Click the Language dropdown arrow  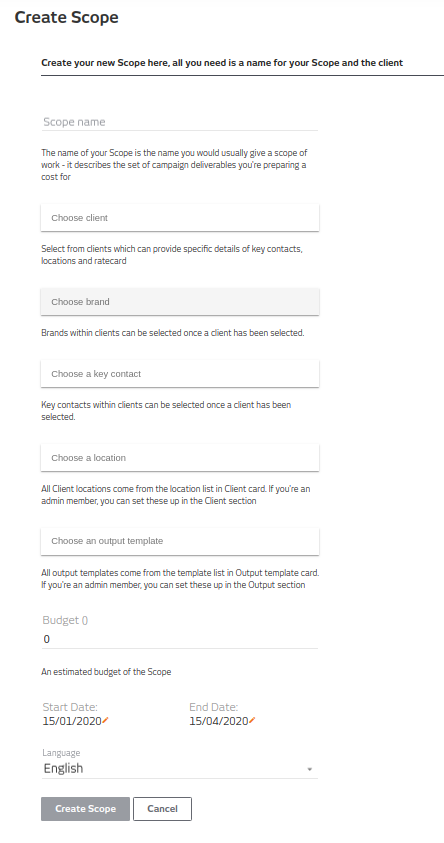point(310,769)
